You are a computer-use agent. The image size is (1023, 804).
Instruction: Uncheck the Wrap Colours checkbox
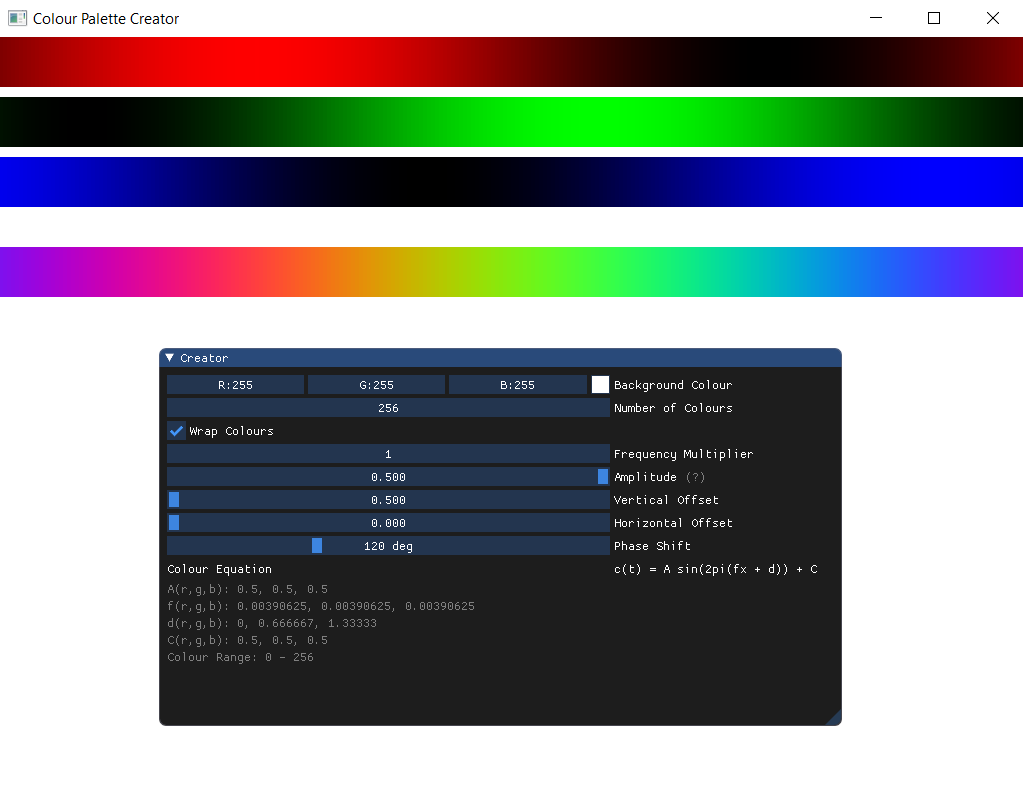click(x=176, y=431)
